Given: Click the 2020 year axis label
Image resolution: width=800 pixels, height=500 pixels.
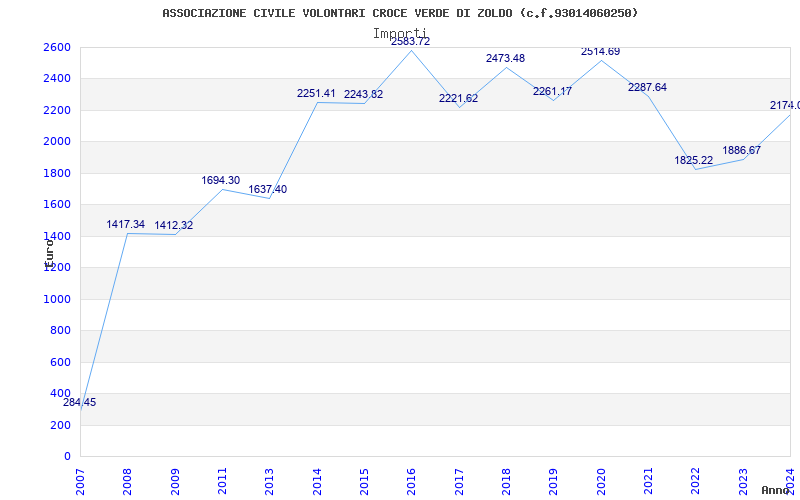Looking at the screenshot, I should tap(601, 479).
